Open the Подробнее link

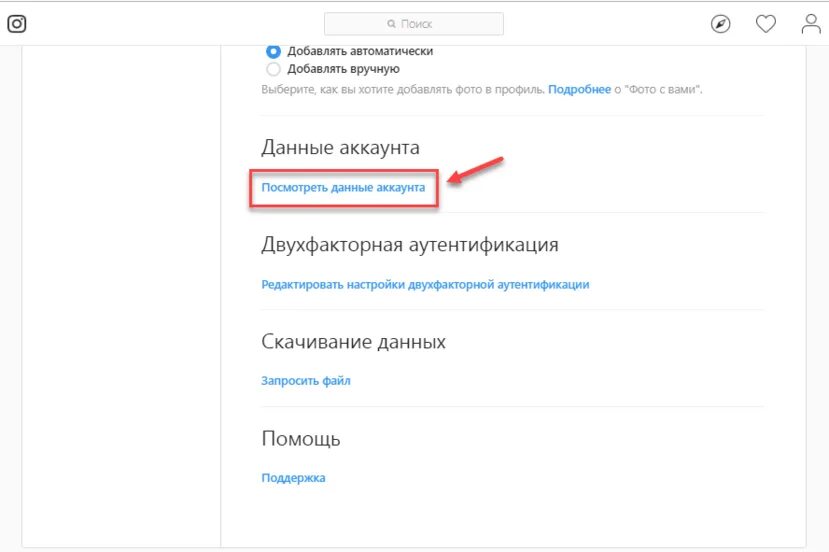coord(579,89)
